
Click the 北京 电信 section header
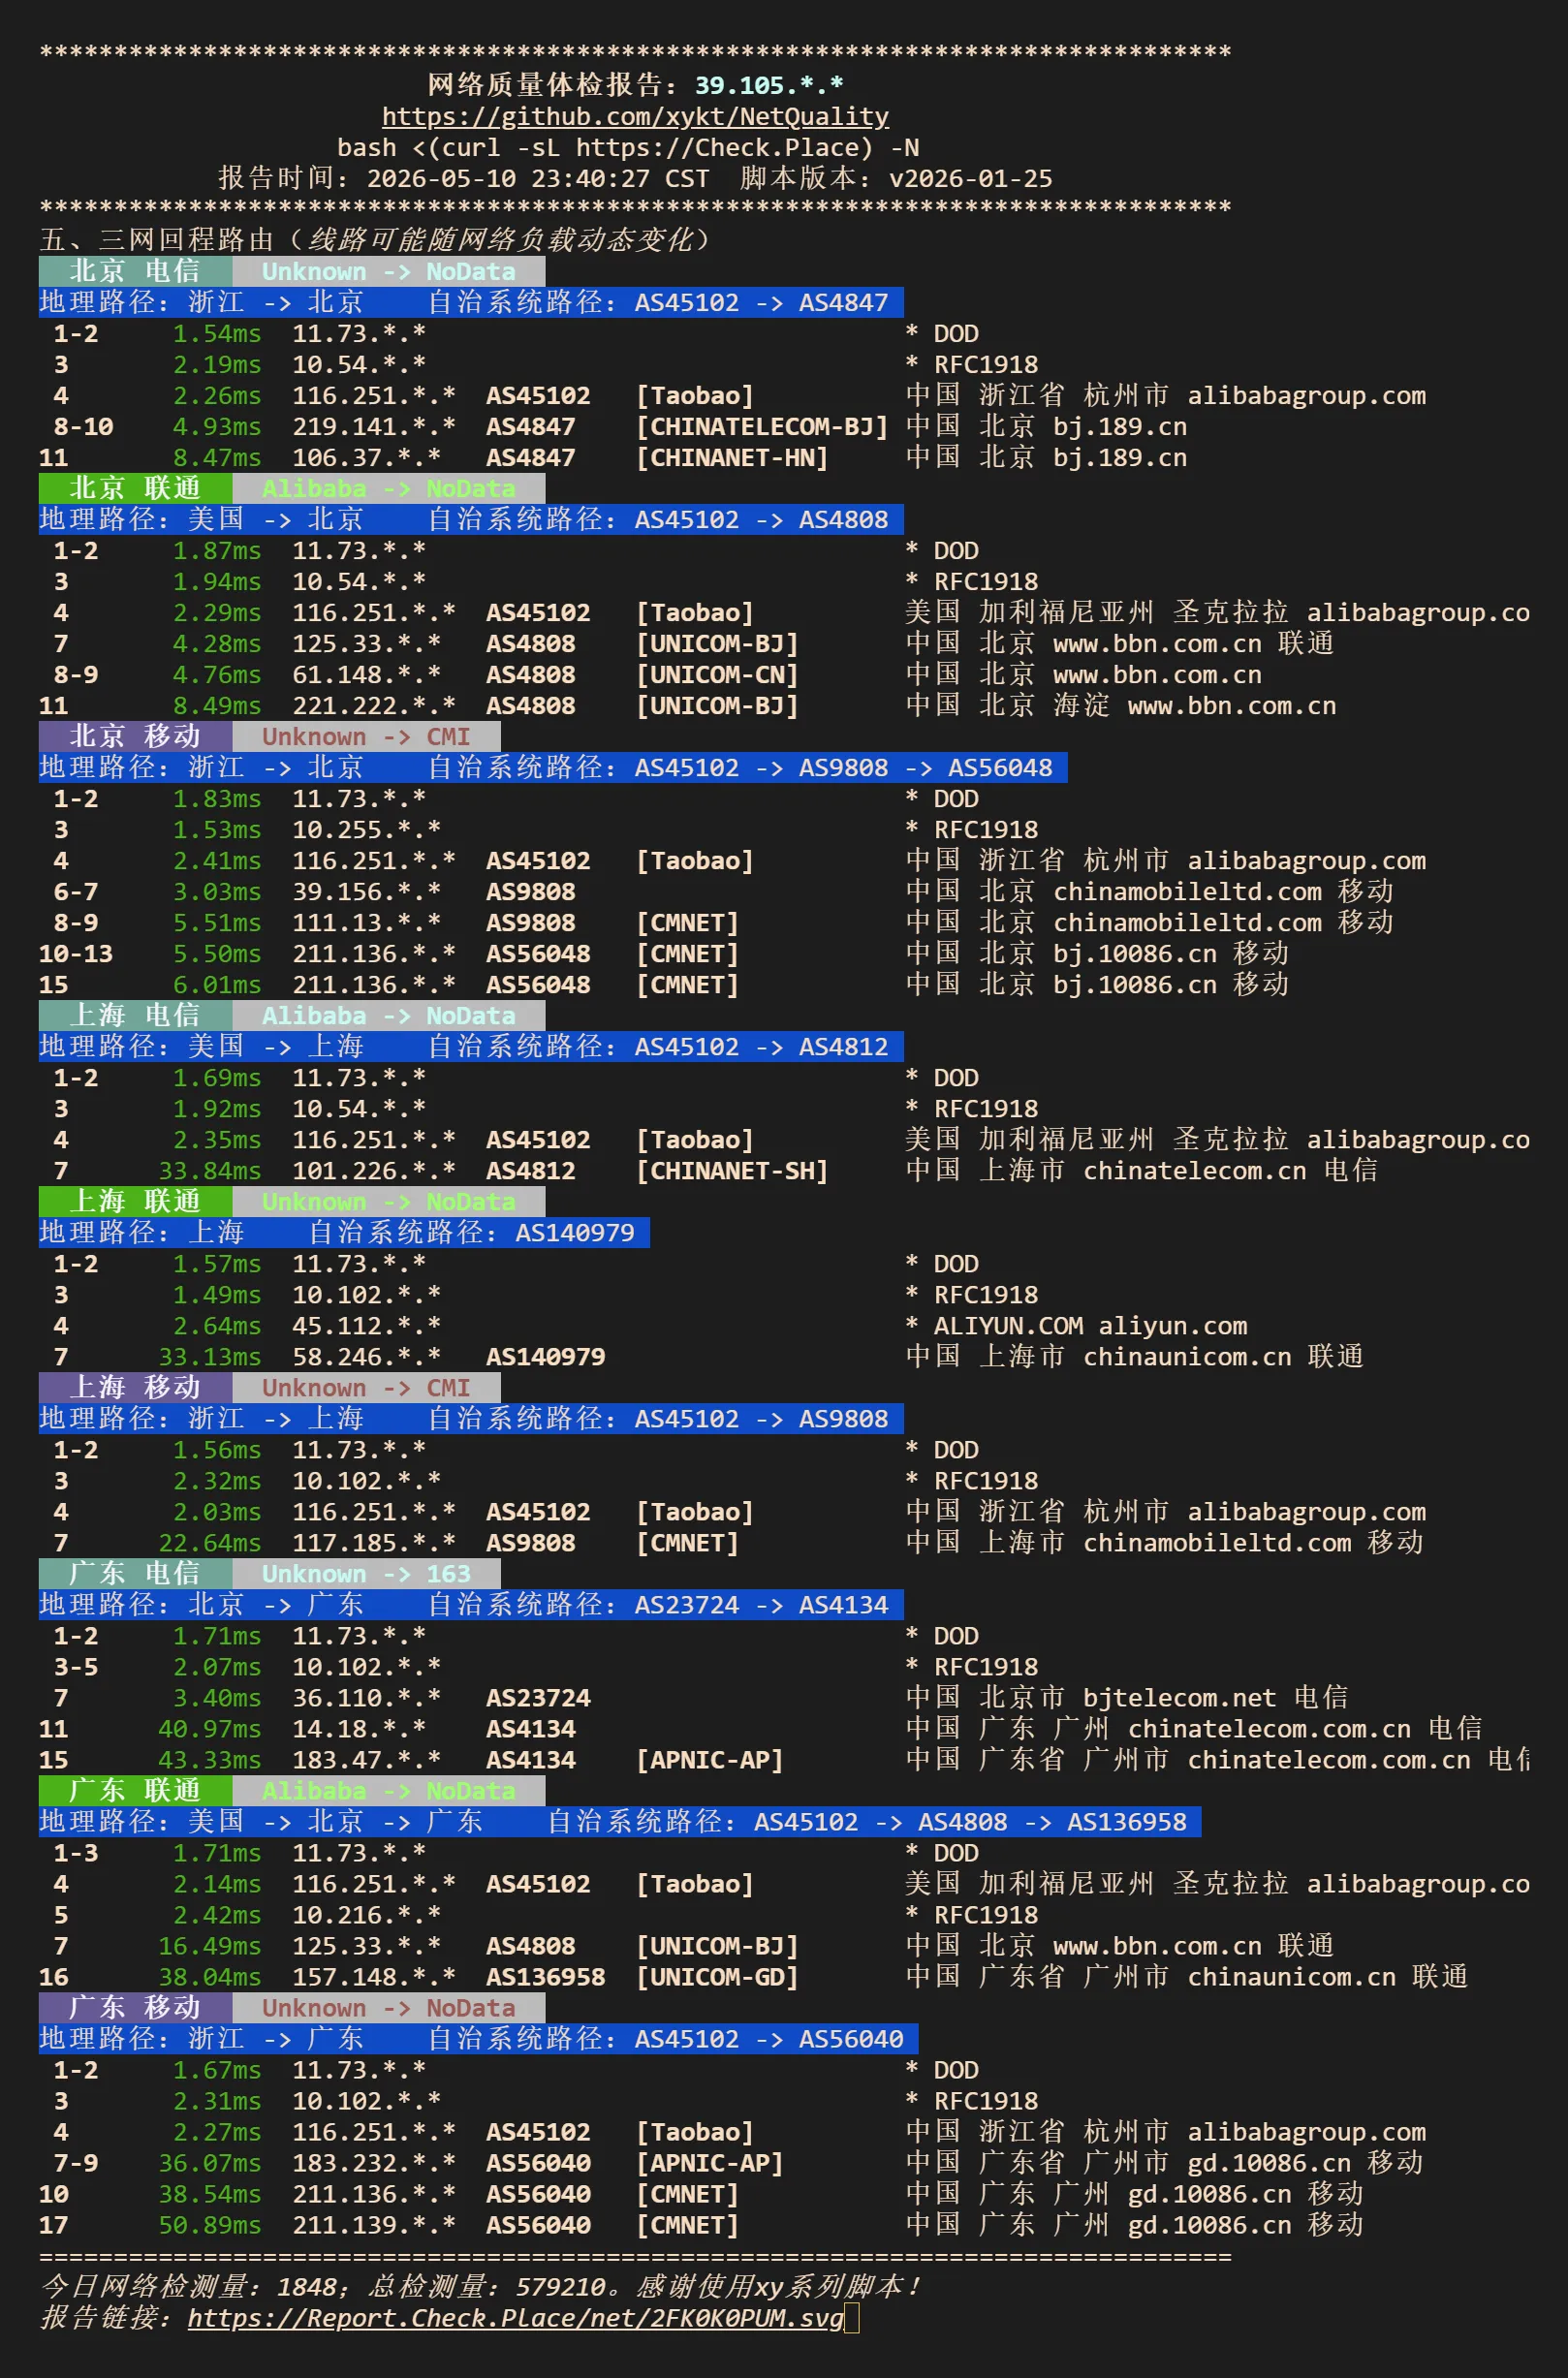[x=135, y=270]
